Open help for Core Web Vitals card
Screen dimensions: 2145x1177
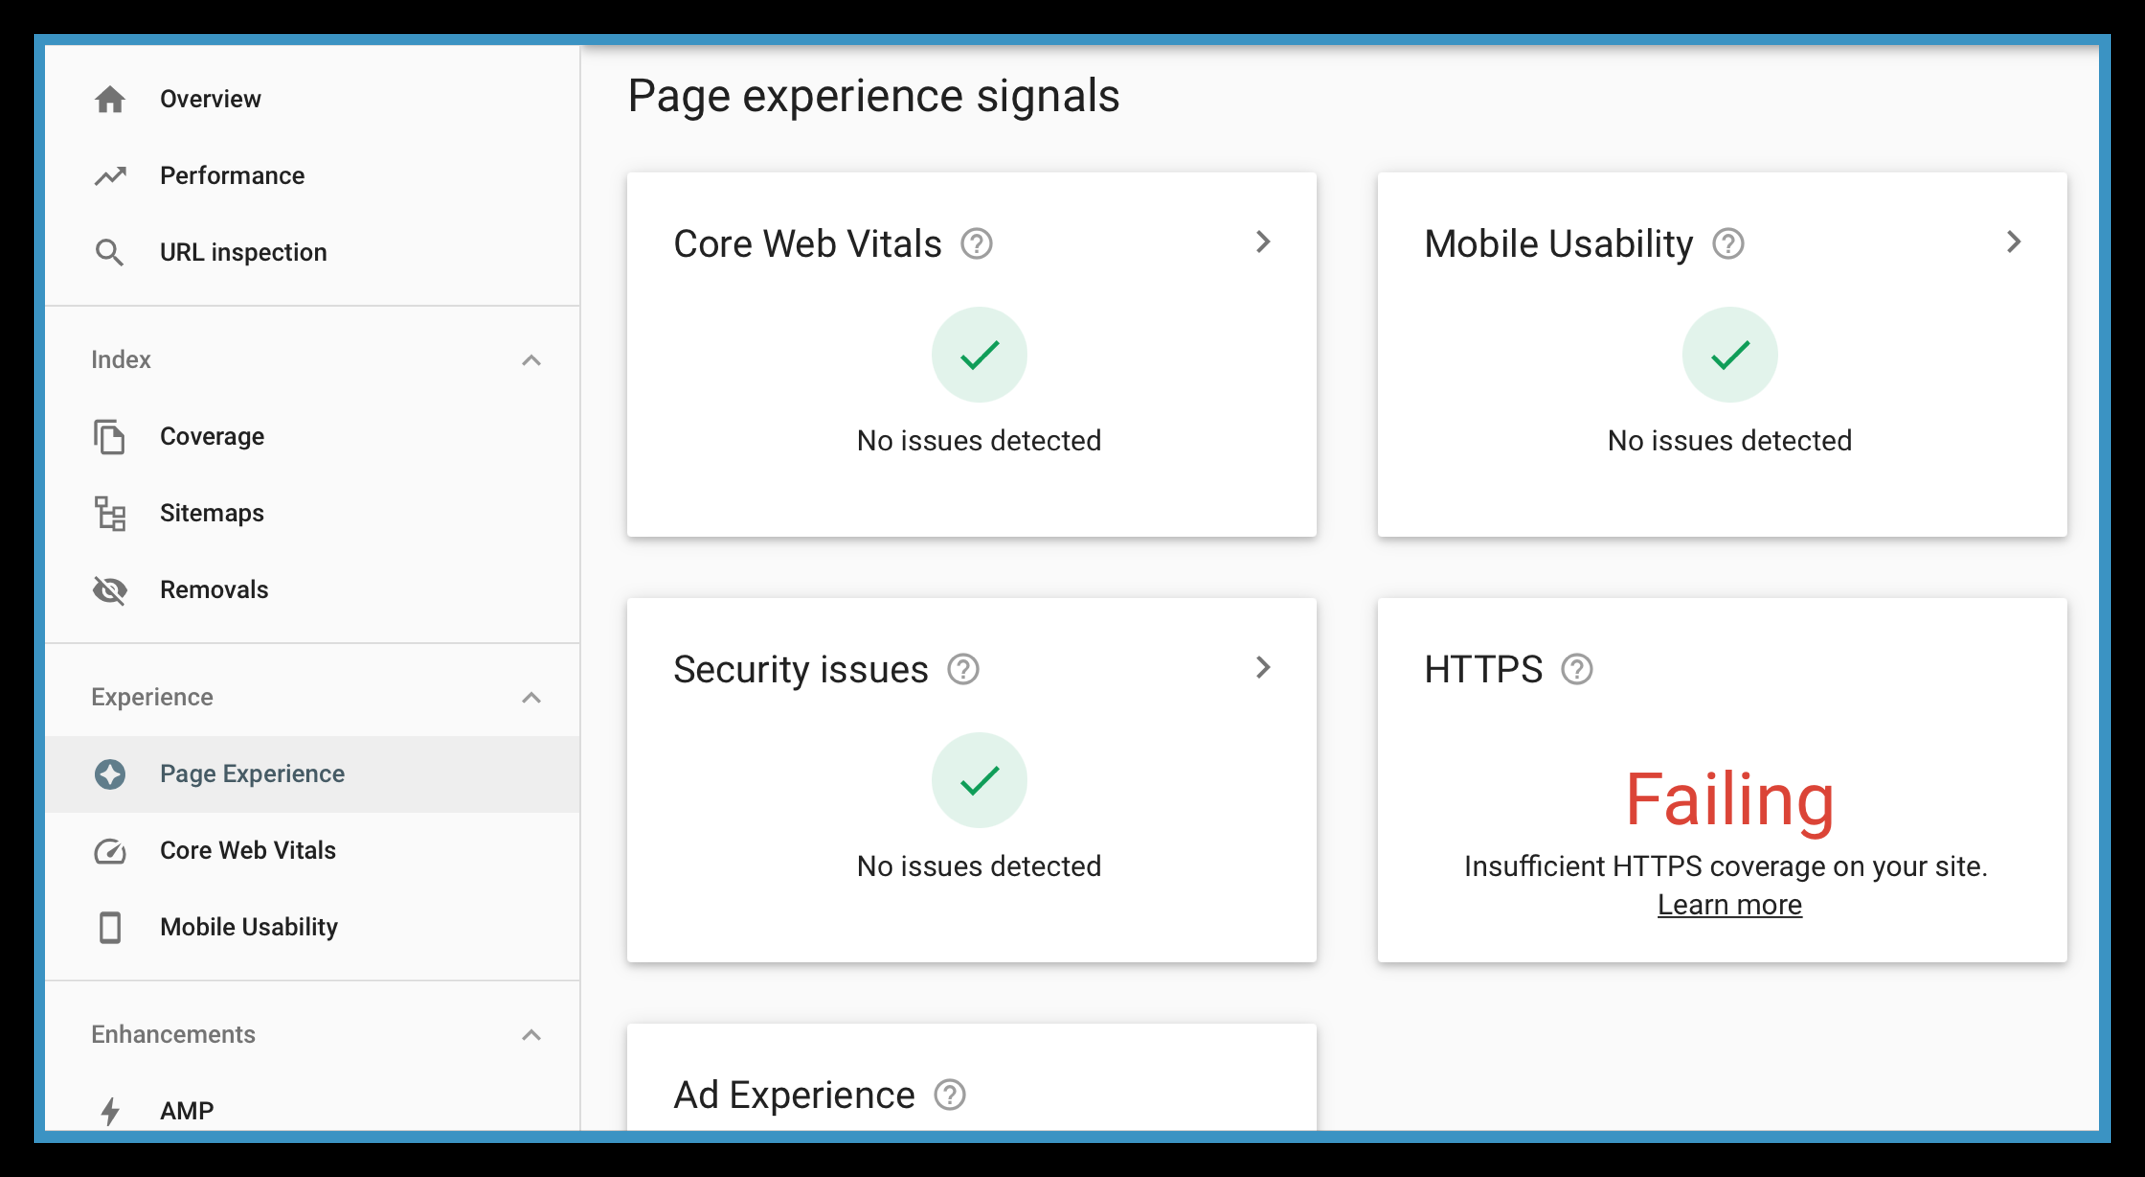click(x=976, y=244)
